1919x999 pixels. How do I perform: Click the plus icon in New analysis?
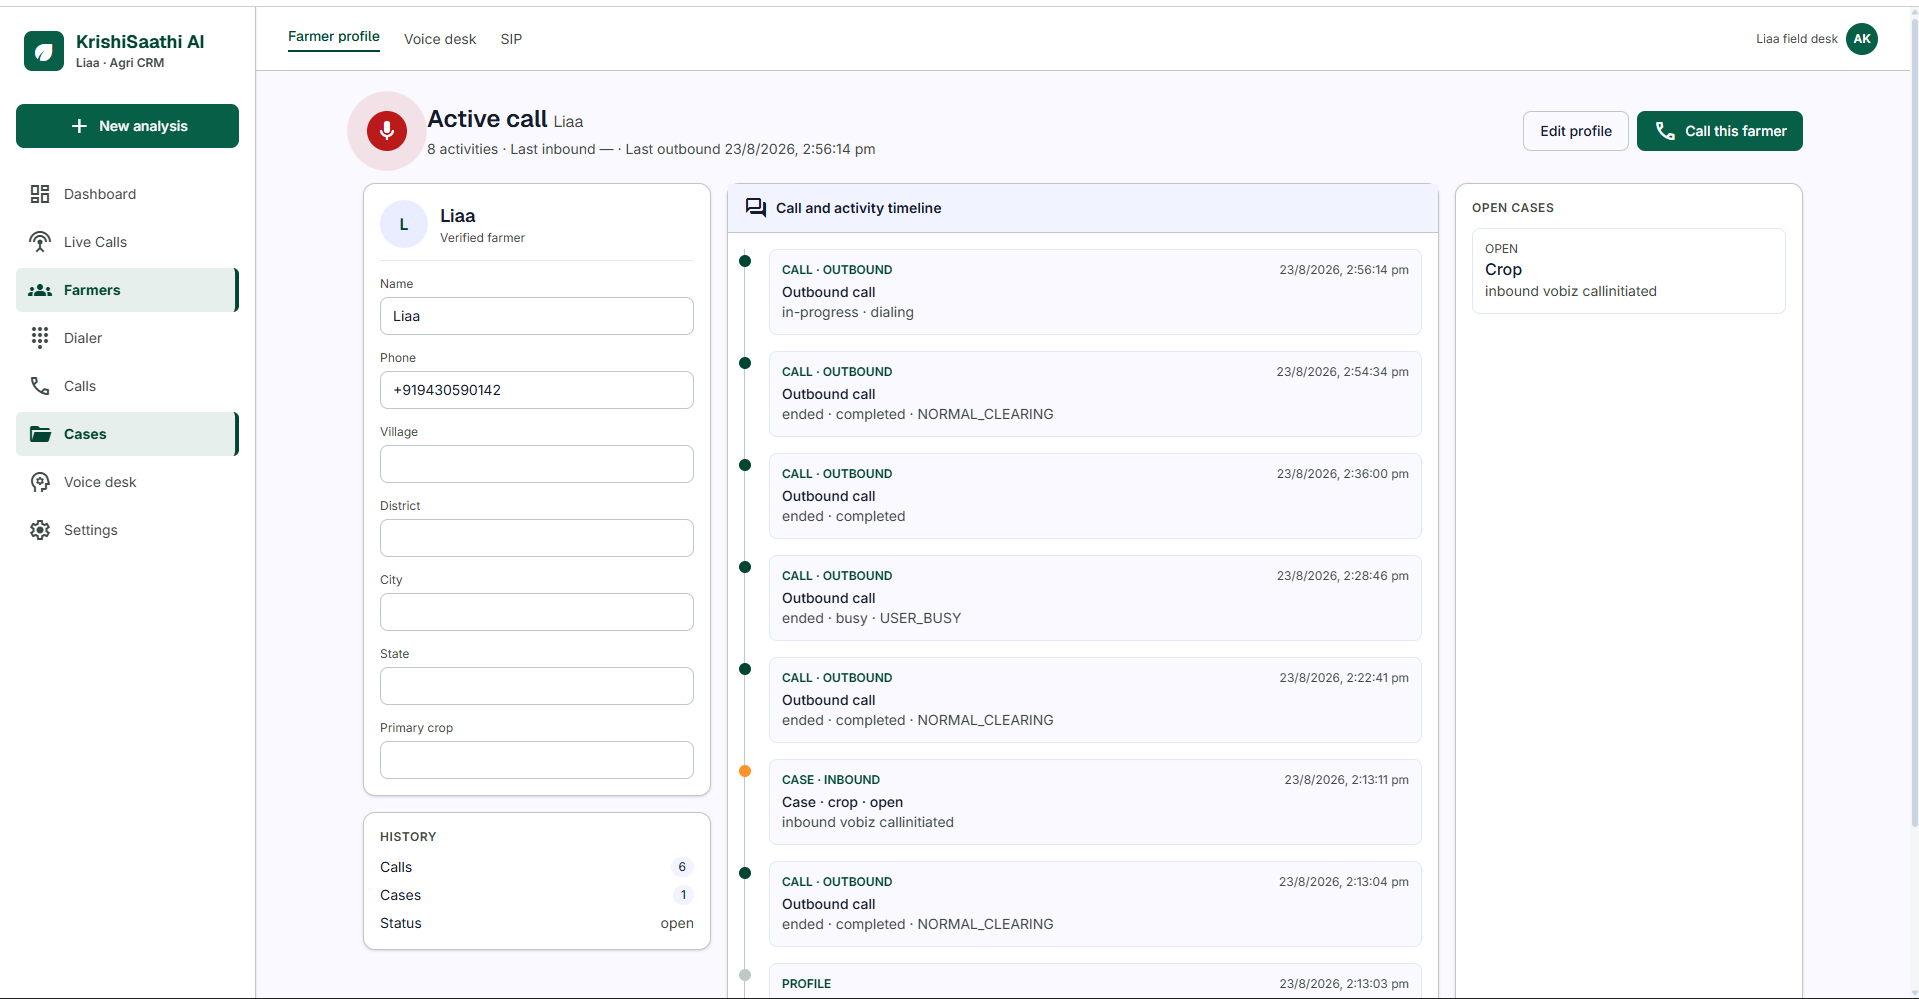tap(79, 126)
